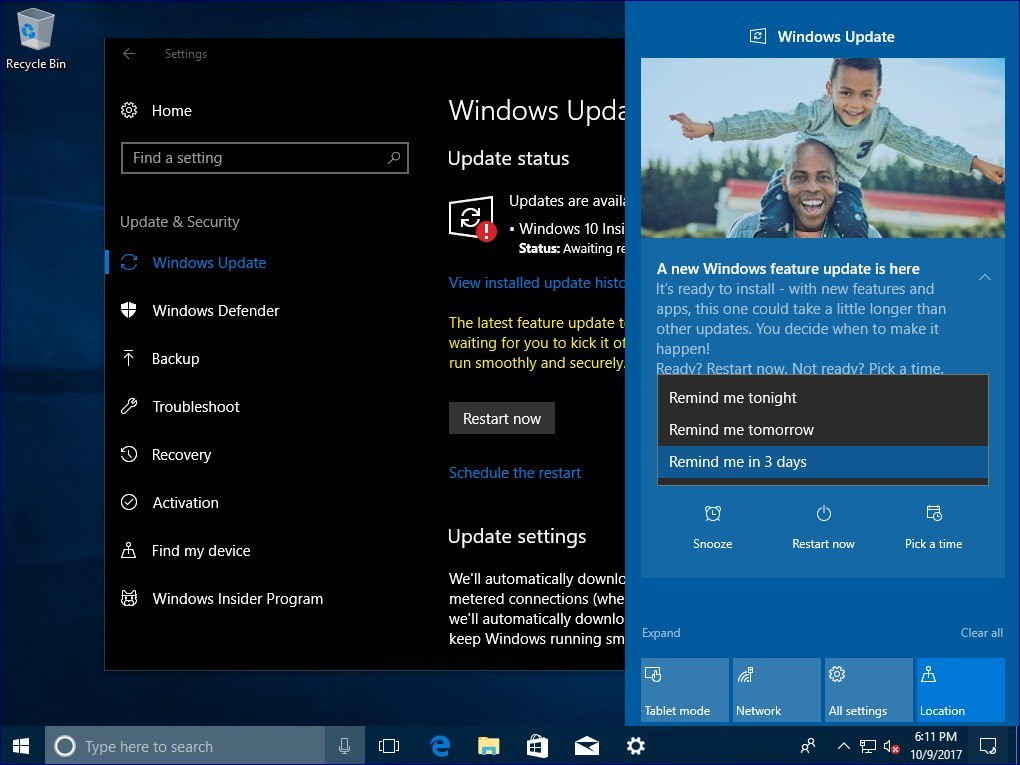Open Windows Insider Program page
The height and width of the screenshot is (765, 1020).
pyautogui.click(x=237, y=598)
